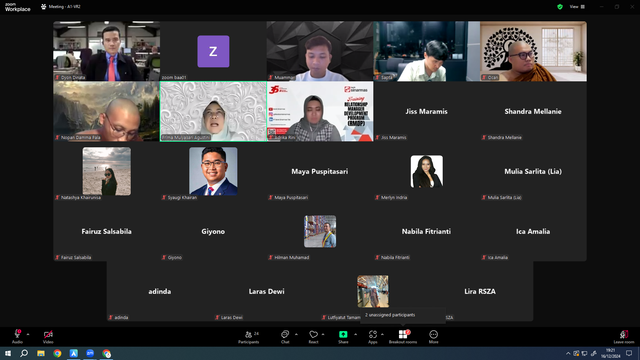The image size is (640, 360).
Task: Open Breakout rooms
Action: pyautogui.click(x=403, y=336)
